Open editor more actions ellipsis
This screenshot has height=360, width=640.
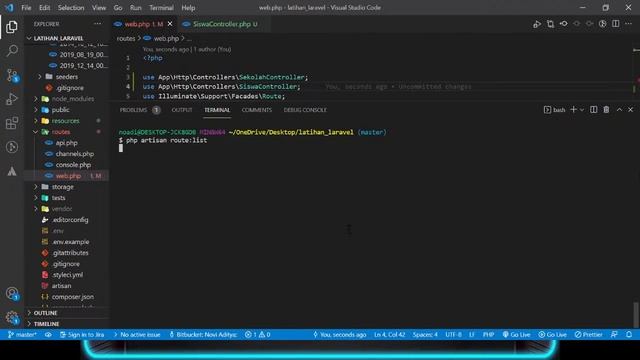pyautogui.click(x=629, y=24)
